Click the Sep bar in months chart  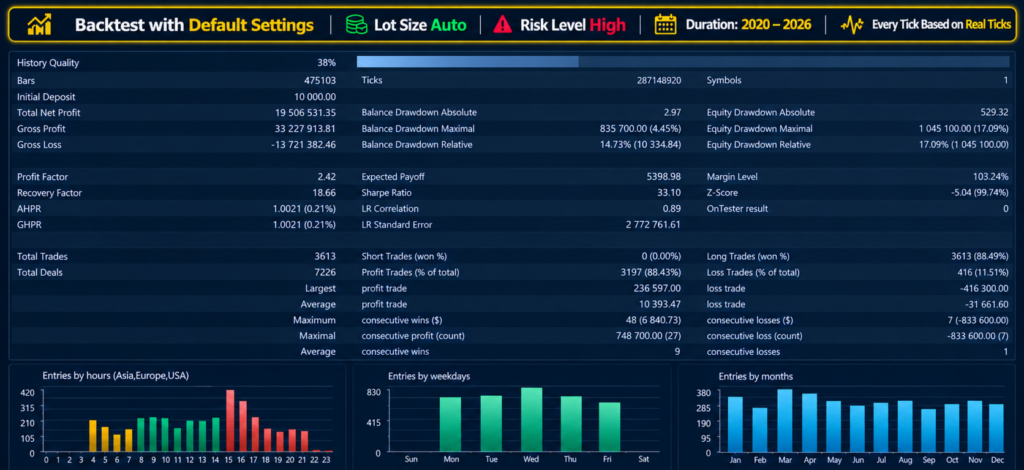click(x=928, y=431)
